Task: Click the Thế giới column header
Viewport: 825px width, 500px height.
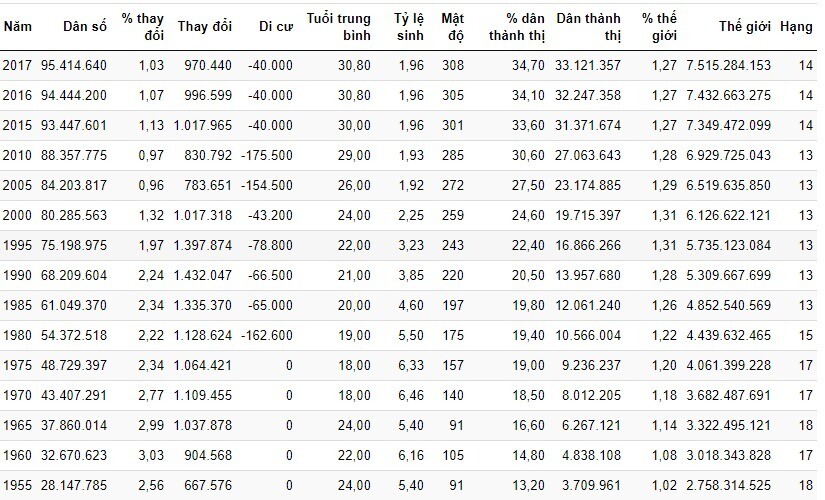Action: 744,26
